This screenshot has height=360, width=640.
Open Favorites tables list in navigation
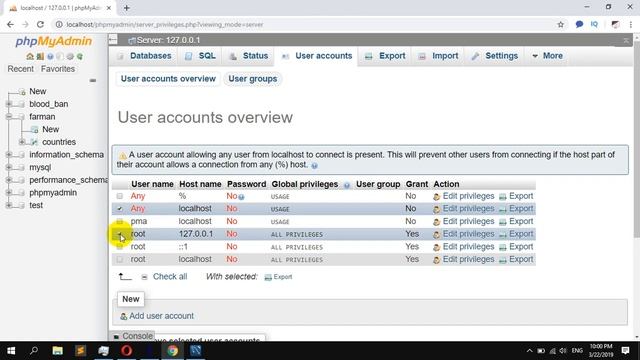[58, 69]
